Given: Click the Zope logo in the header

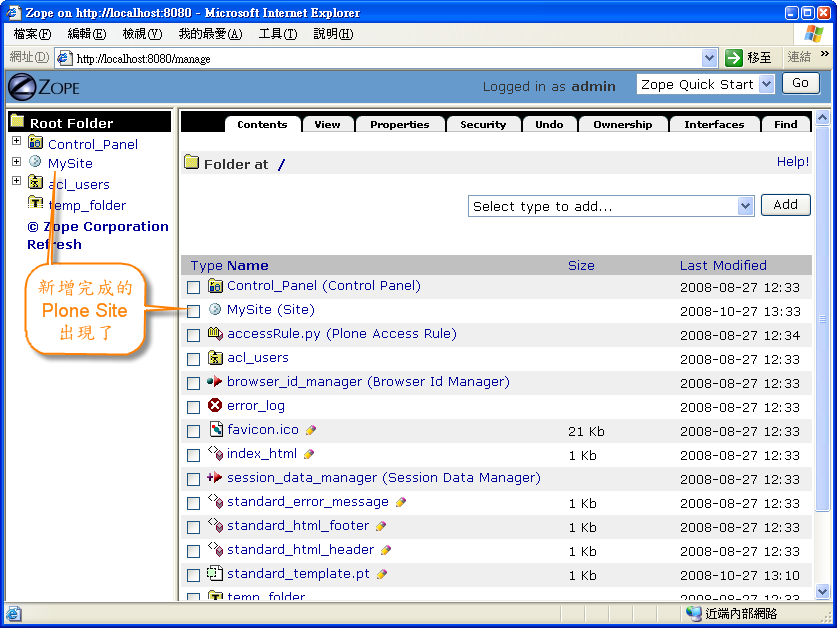Looking at the screenshot, I should coord(44,87).
